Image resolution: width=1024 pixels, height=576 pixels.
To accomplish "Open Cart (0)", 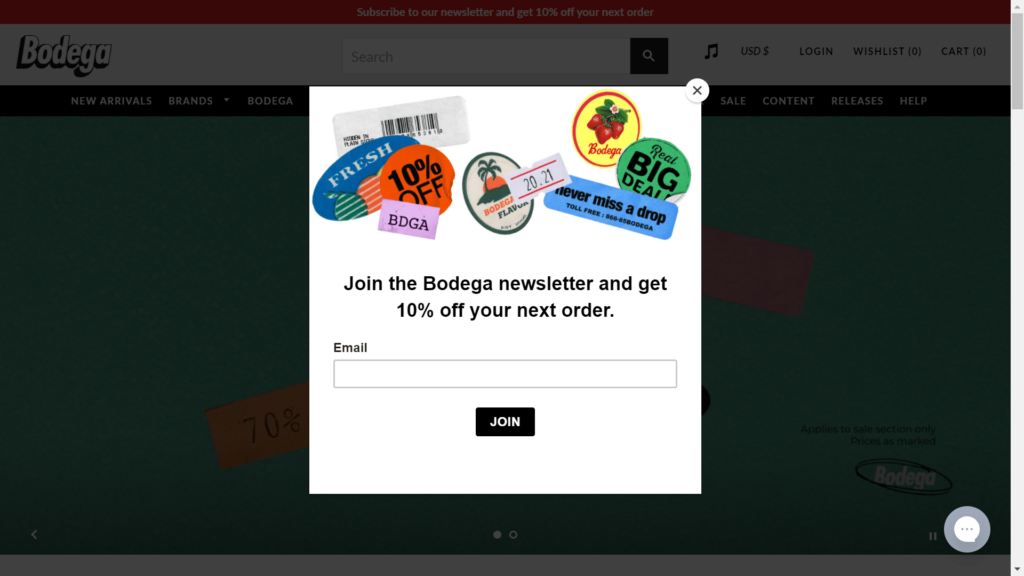I will pyautogui.click(x=963, y=51).
